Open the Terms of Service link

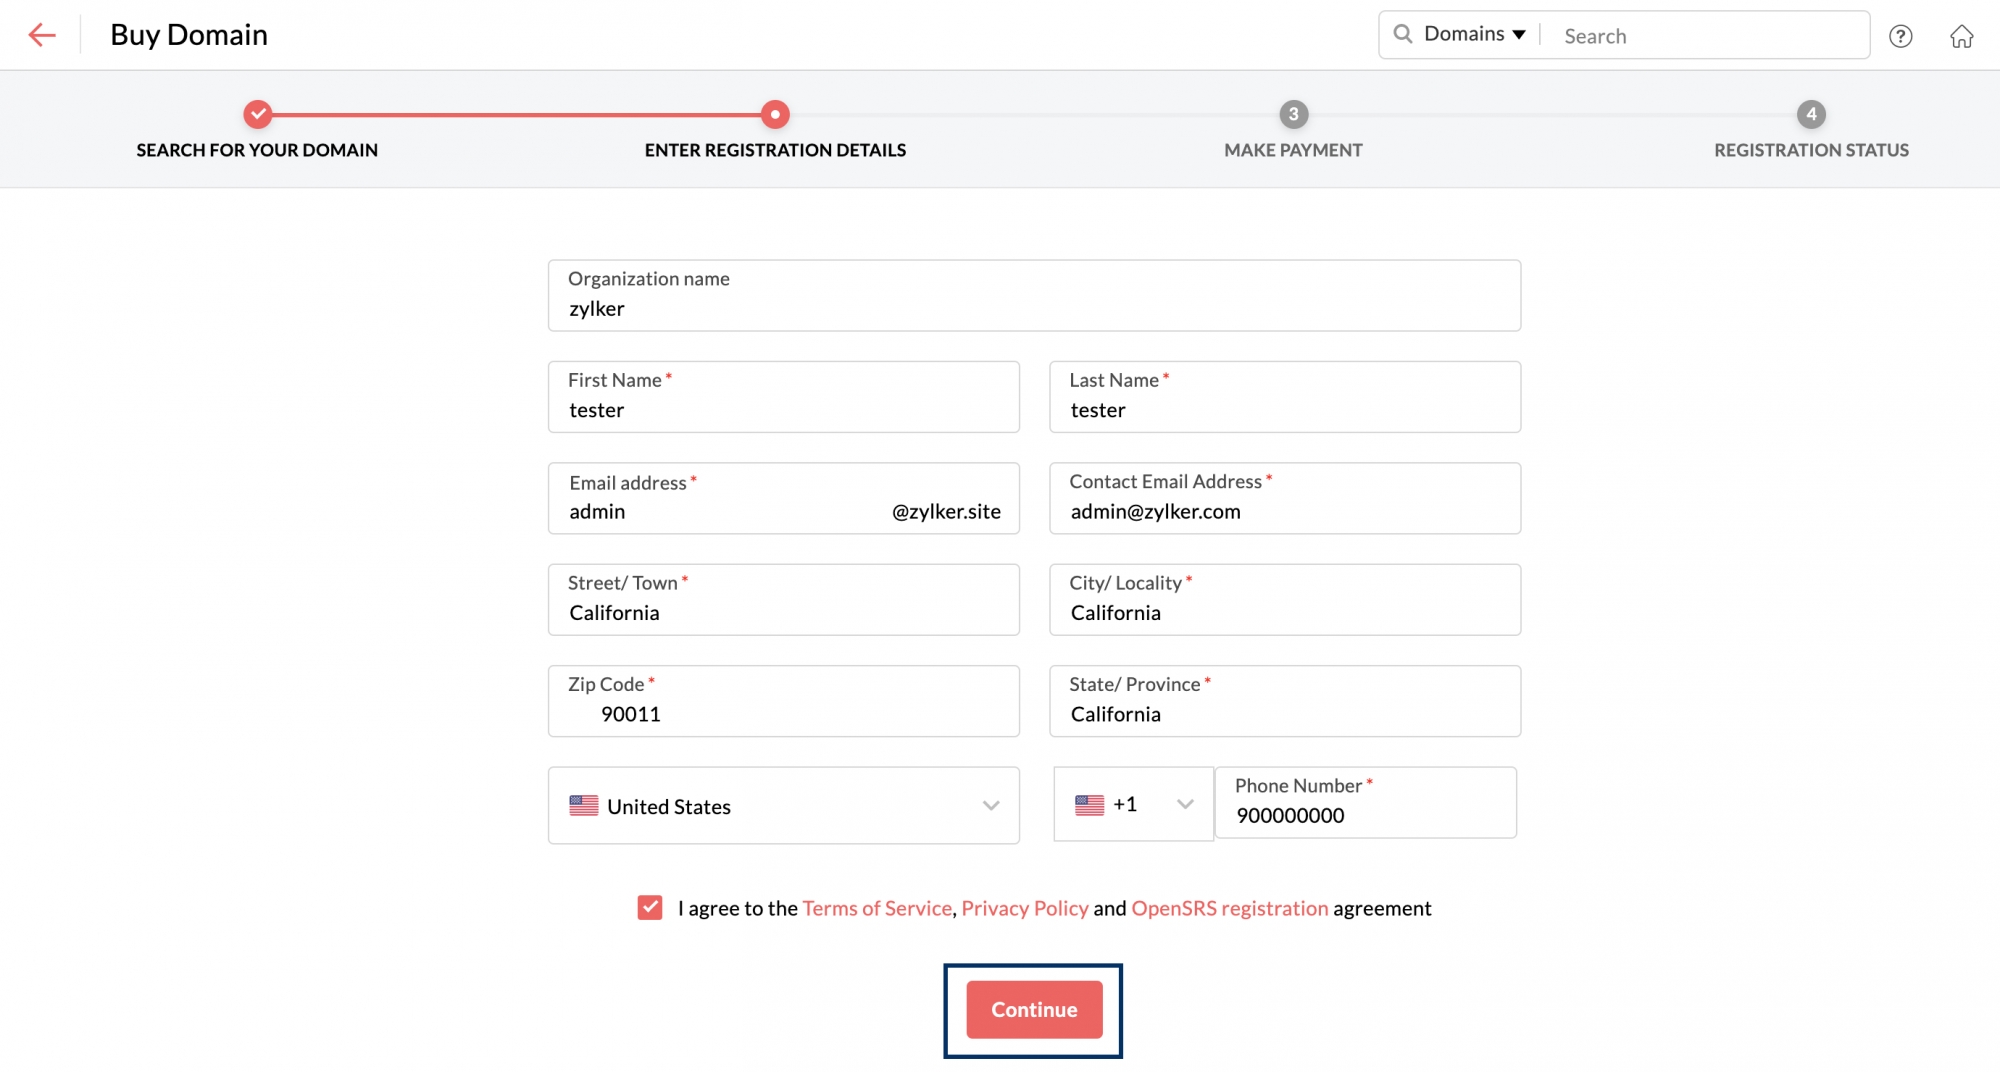[x=876, y=908]
